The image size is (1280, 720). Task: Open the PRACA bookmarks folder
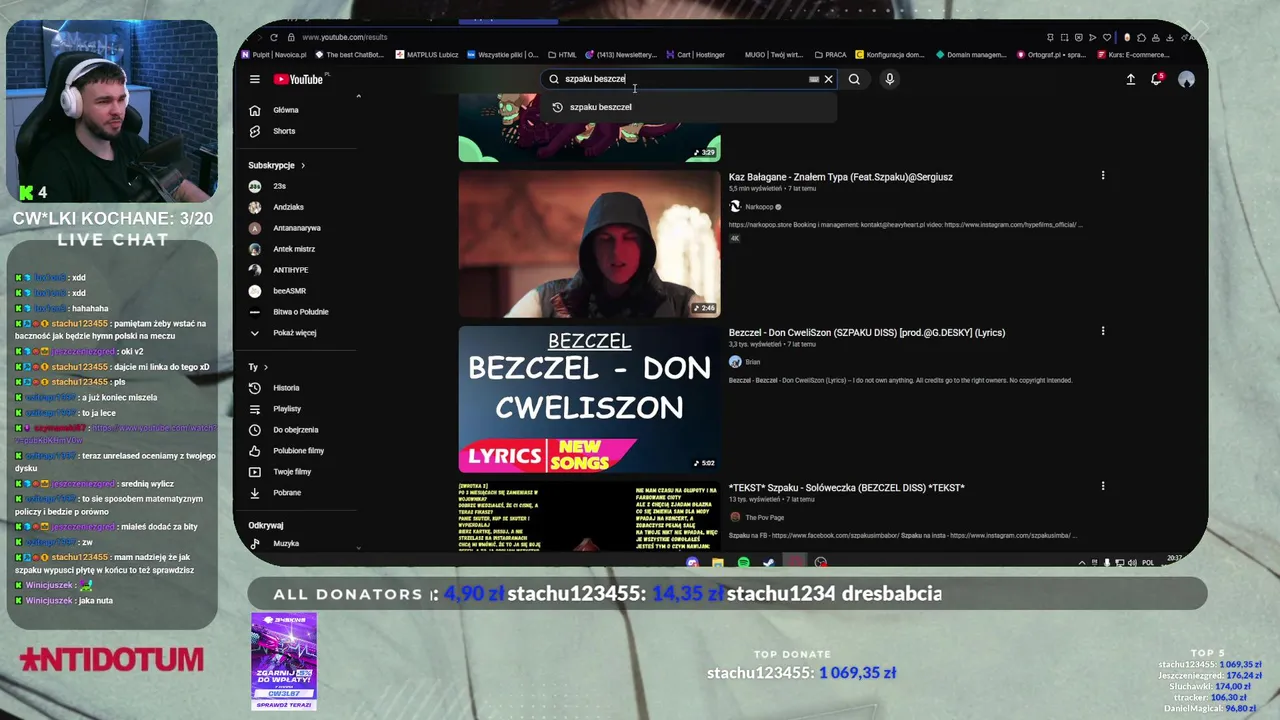click(832, 55)
